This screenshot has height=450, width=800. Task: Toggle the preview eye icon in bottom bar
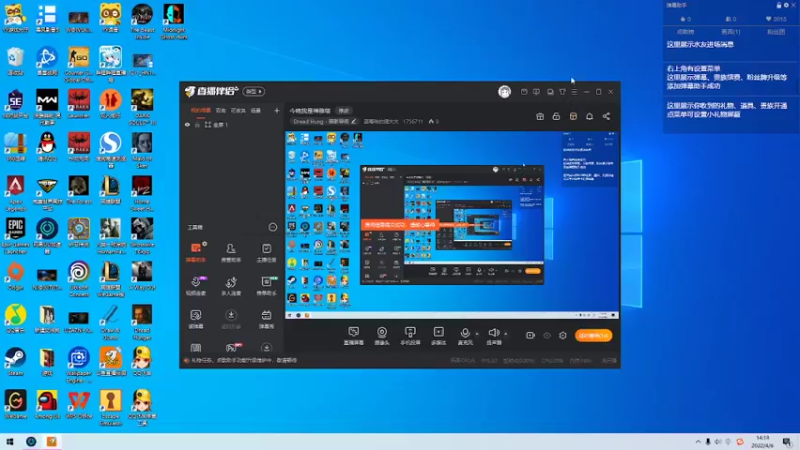(547, 335)
